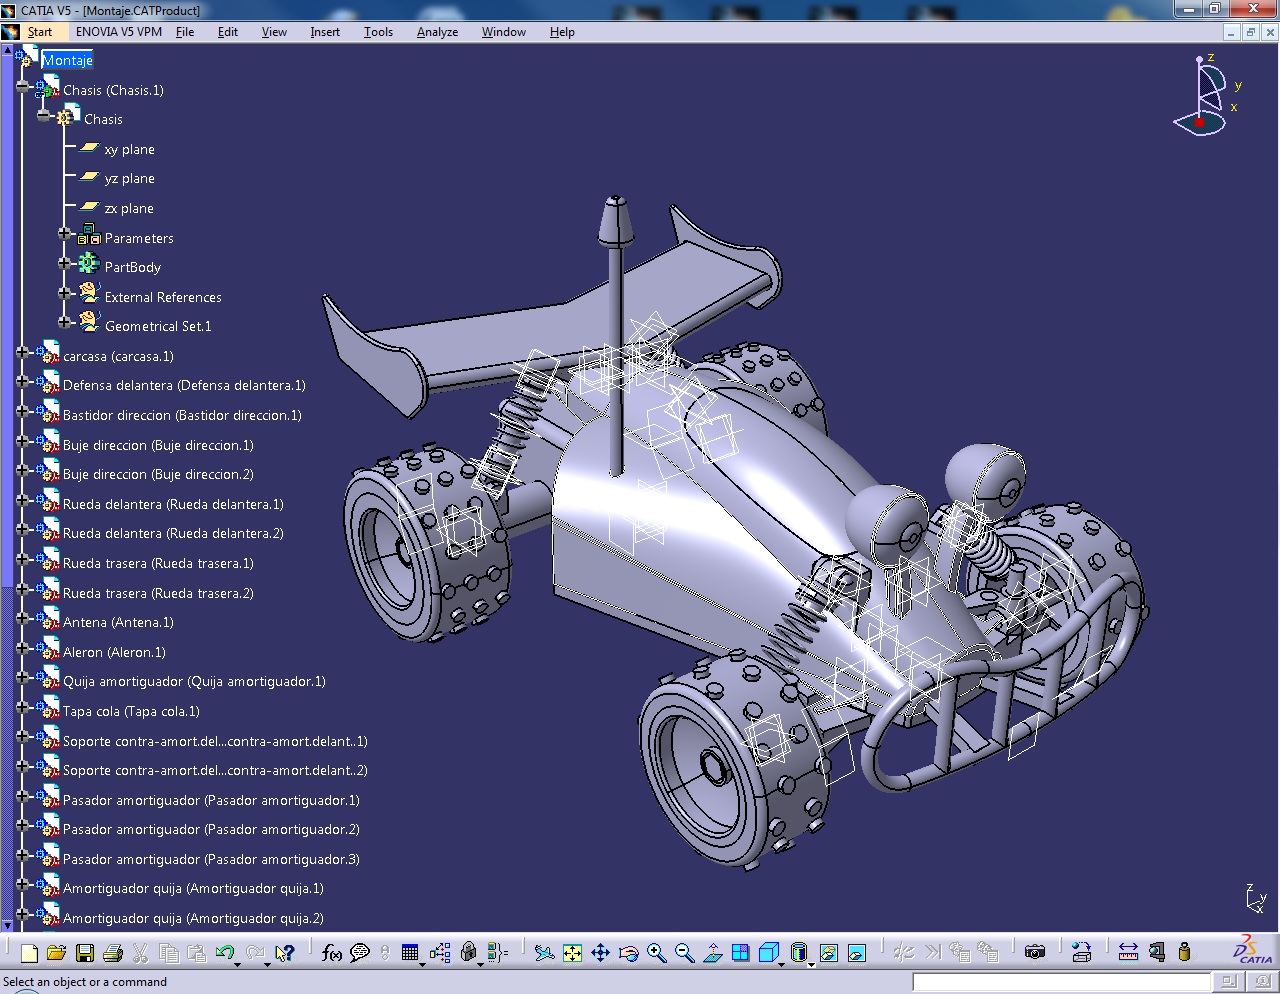
Task: Select Defensa delantera (Defensa delantera.1)
Action: pyautogui.click(x=184, y=386)
